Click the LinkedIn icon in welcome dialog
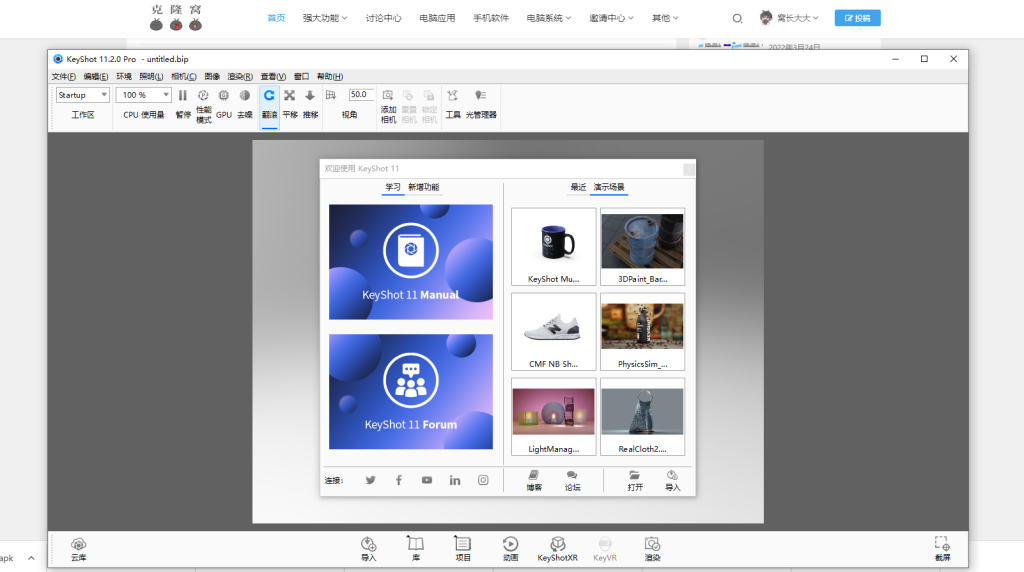 [x=455, y=480]
